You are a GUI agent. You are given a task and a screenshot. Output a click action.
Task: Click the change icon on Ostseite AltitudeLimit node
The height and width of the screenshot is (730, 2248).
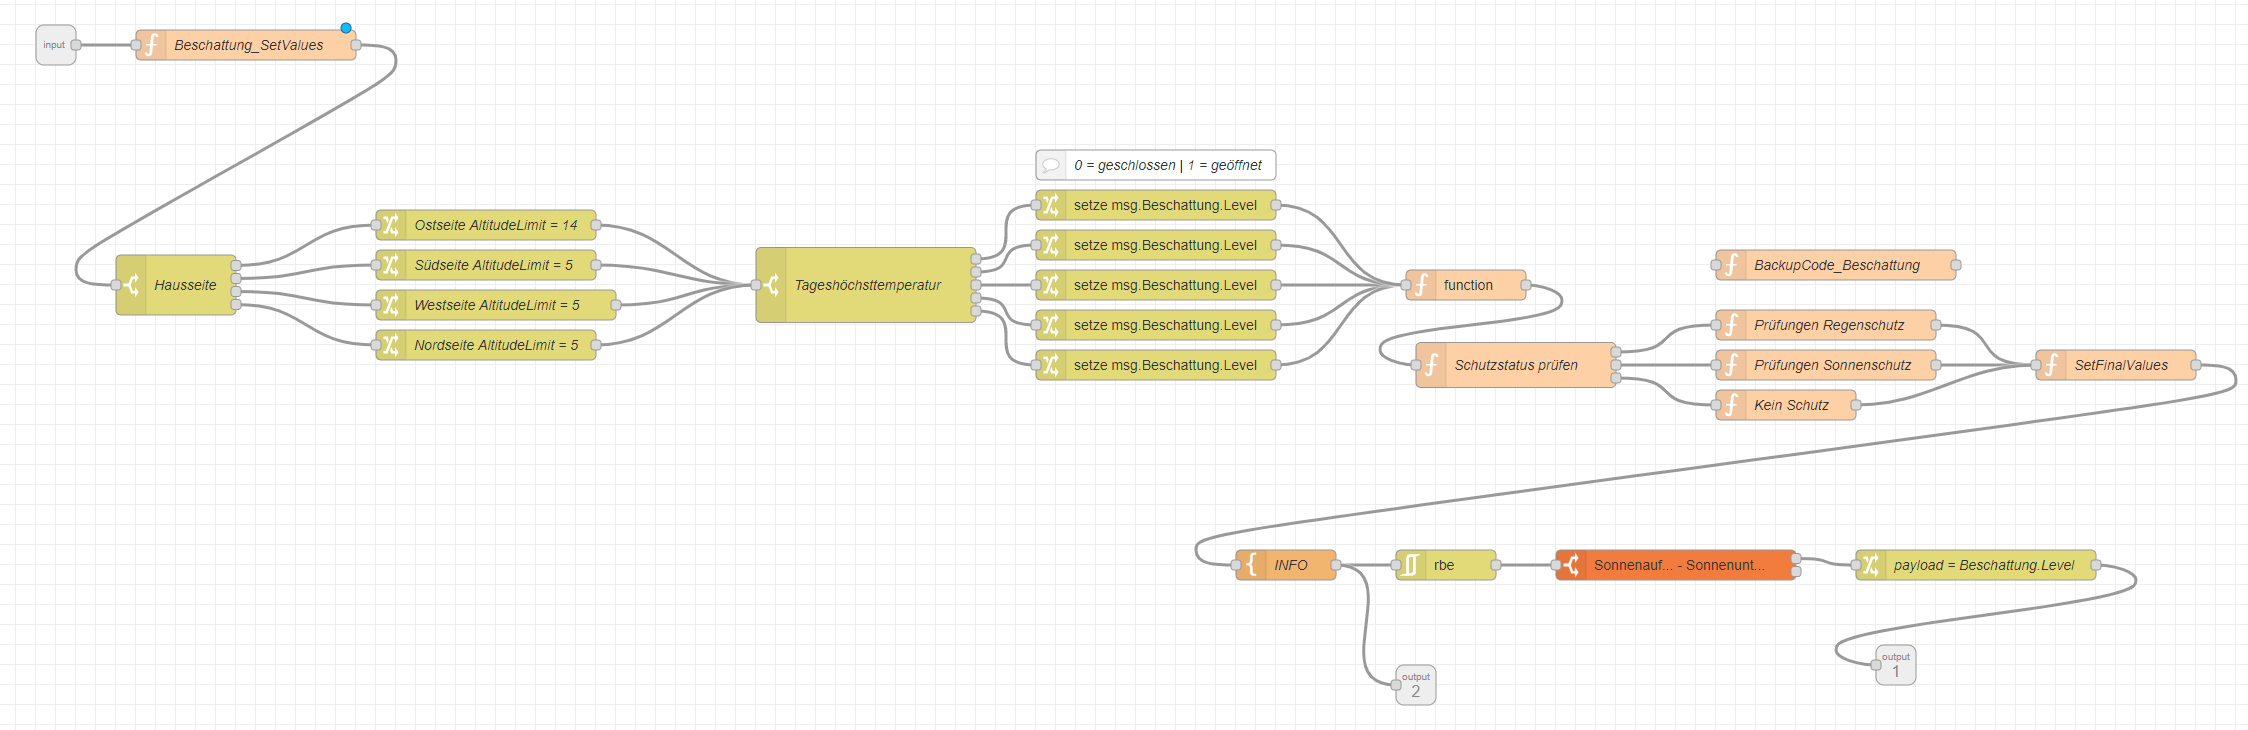pyautogui.click(x=392, y=225)
